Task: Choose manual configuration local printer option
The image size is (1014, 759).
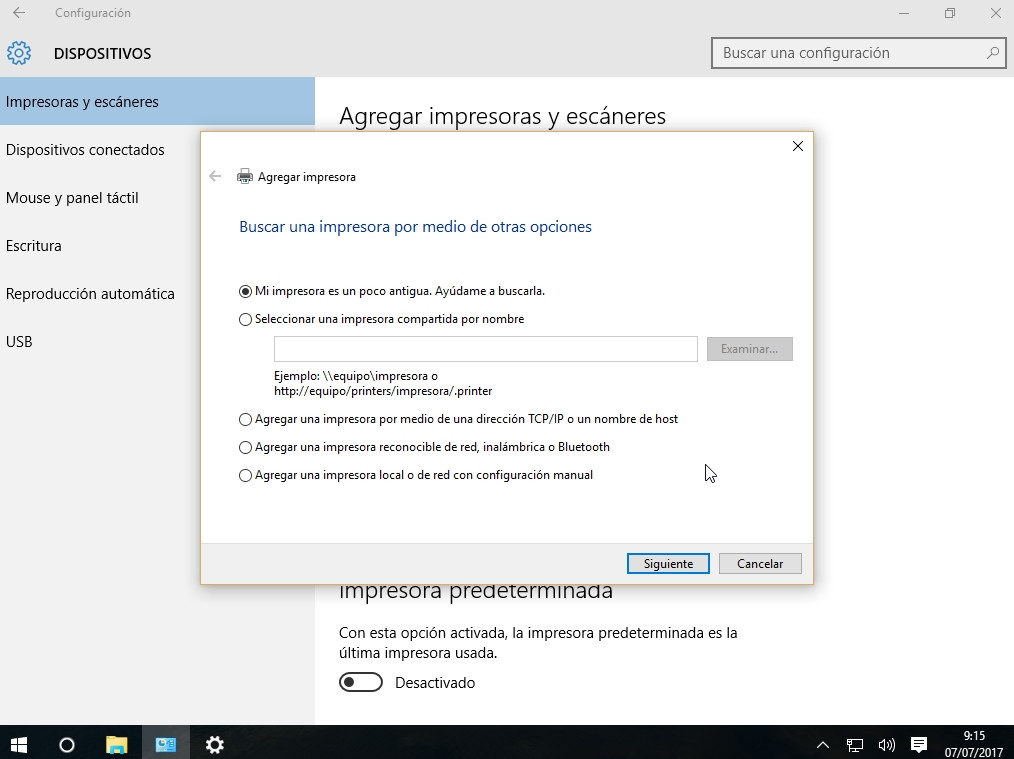Action: tap(246, 476)
